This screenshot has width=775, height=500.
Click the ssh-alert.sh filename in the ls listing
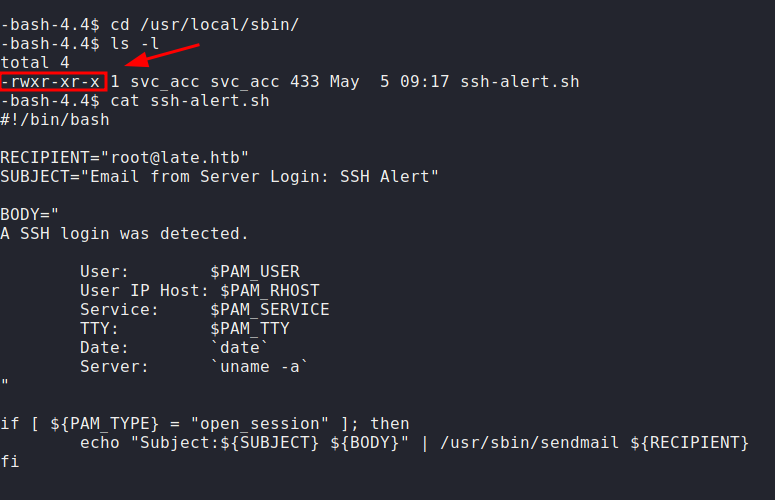519,81
